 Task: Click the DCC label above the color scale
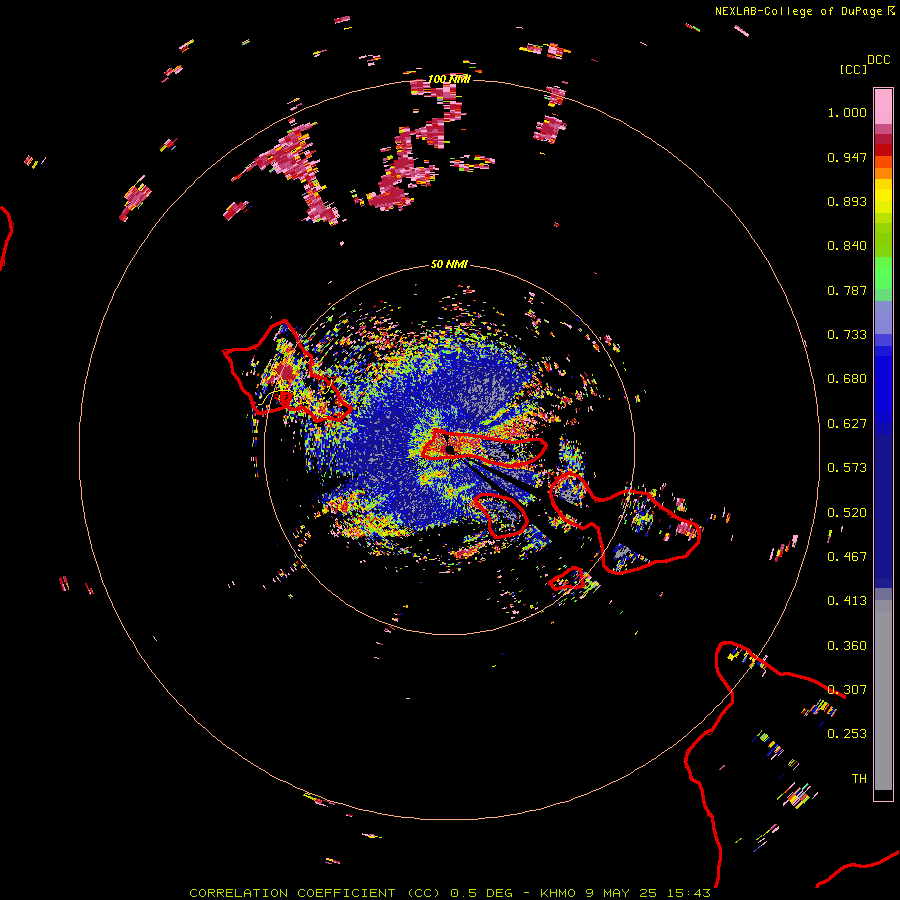[x=879, y=60]
